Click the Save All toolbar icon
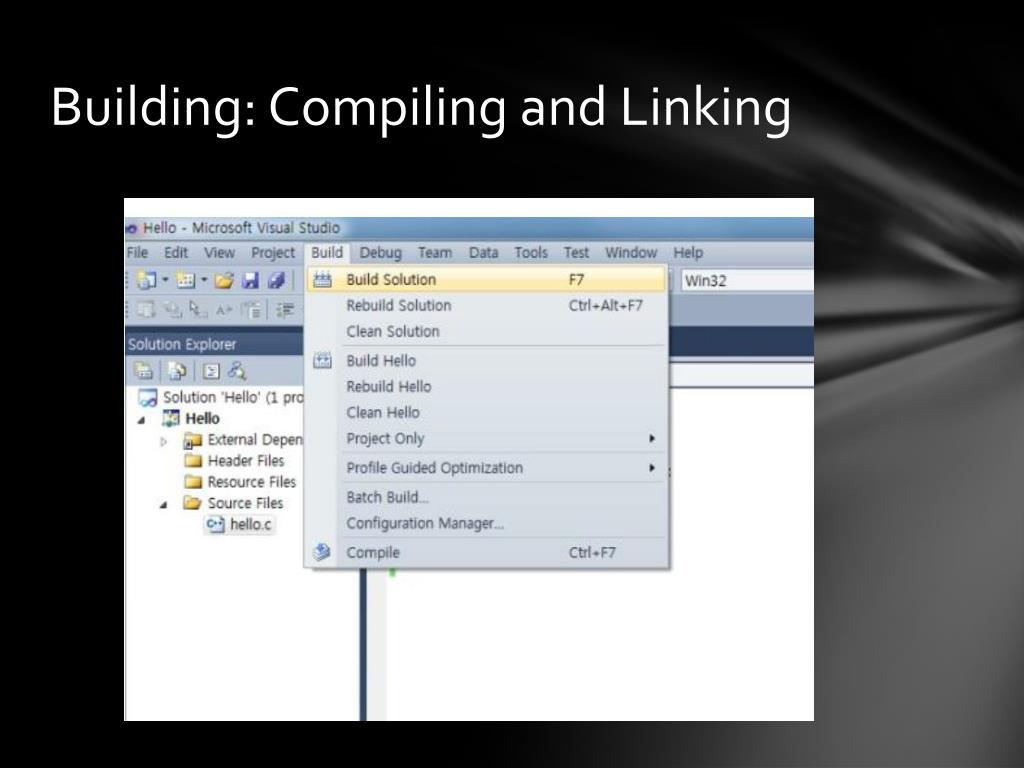 (x=276, y=281)
